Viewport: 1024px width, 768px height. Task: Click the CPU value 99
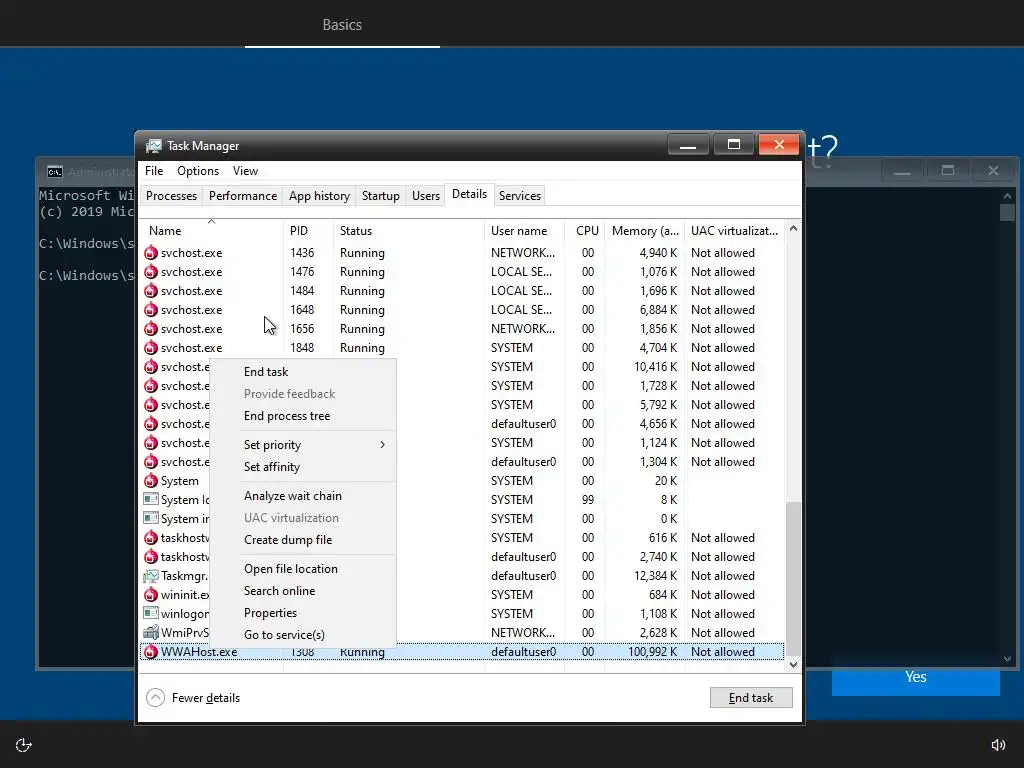(x=588, y=500)
